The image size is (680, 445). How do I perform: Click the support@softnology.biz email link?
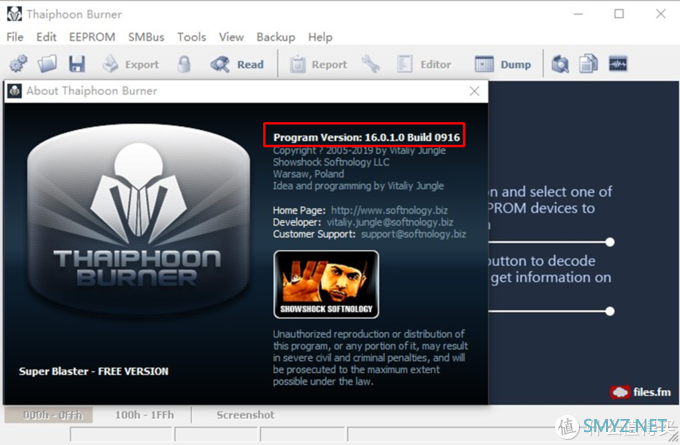pyautogui.click(x=414, y=234)
